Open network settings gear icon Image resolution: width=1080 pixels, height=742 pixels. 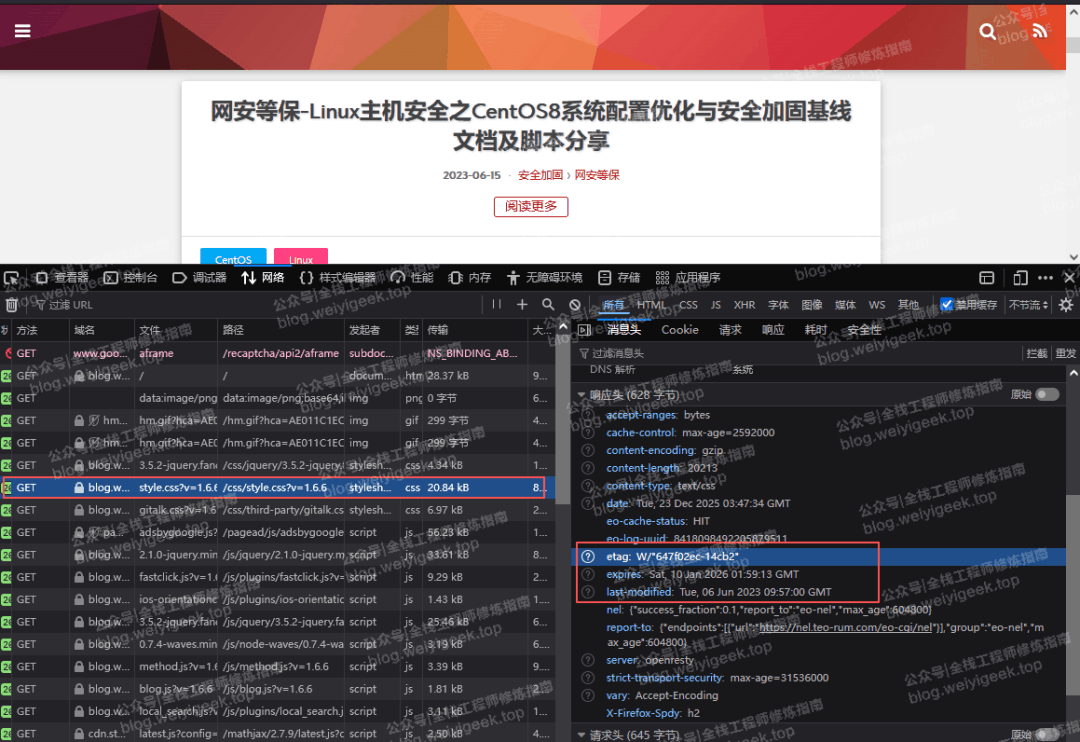pos(1066,305)
